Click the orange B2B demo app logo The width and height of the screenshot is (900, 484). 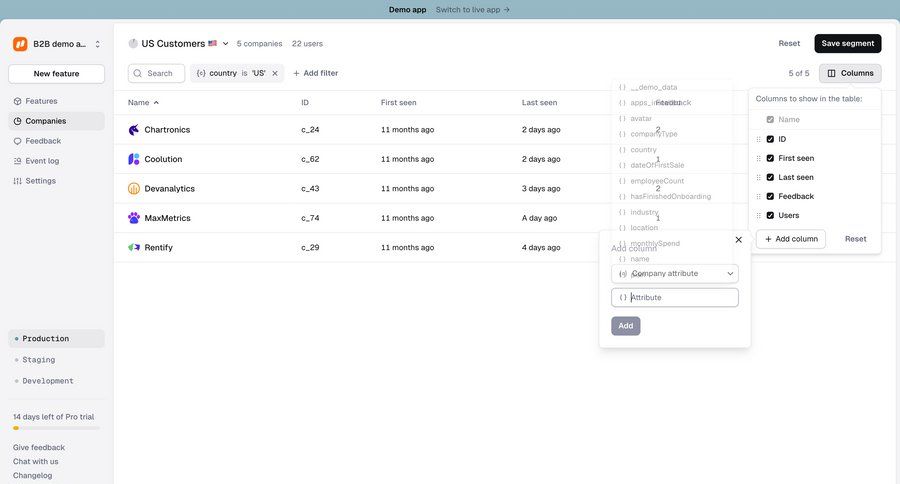[x=20, y=44]
